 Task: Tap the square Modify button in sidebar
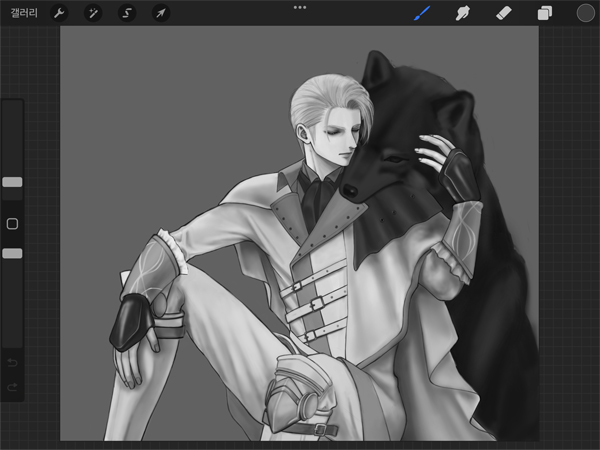coord(12,224)
